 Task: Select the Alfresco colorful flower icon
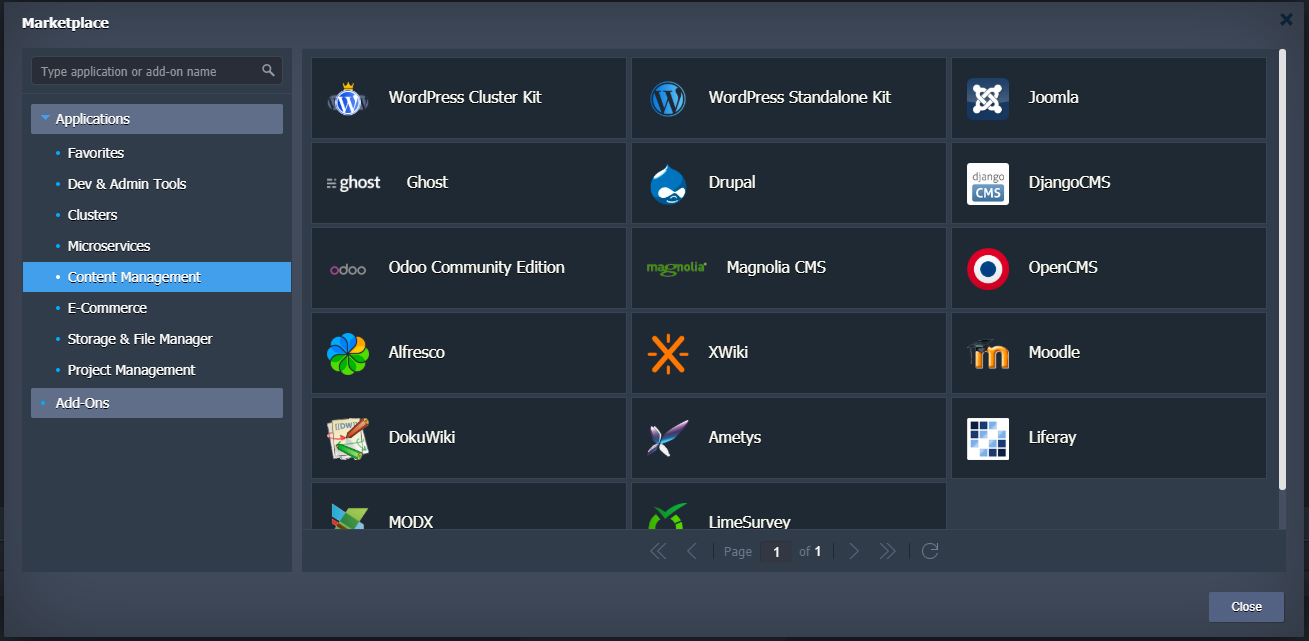tap(348, 354)
